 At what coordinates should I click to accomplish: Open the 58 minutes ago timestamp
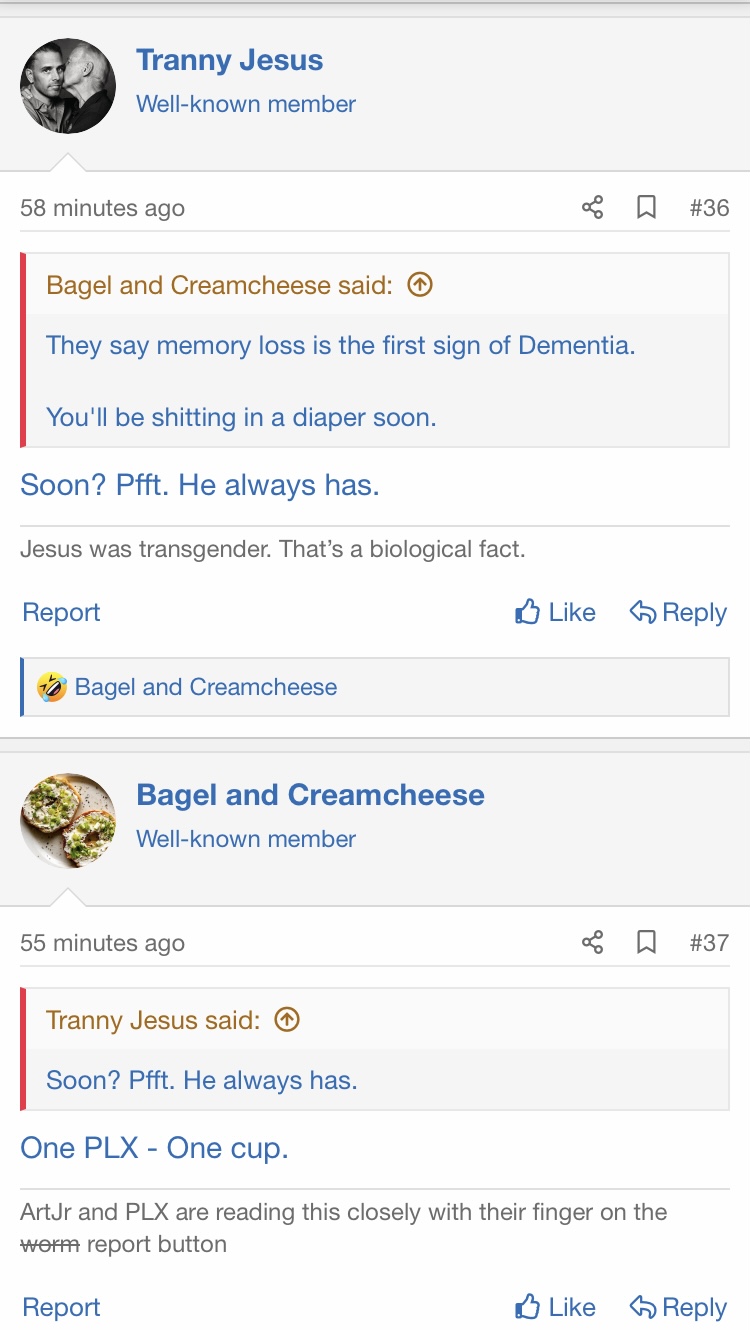[x=102, y=208]
